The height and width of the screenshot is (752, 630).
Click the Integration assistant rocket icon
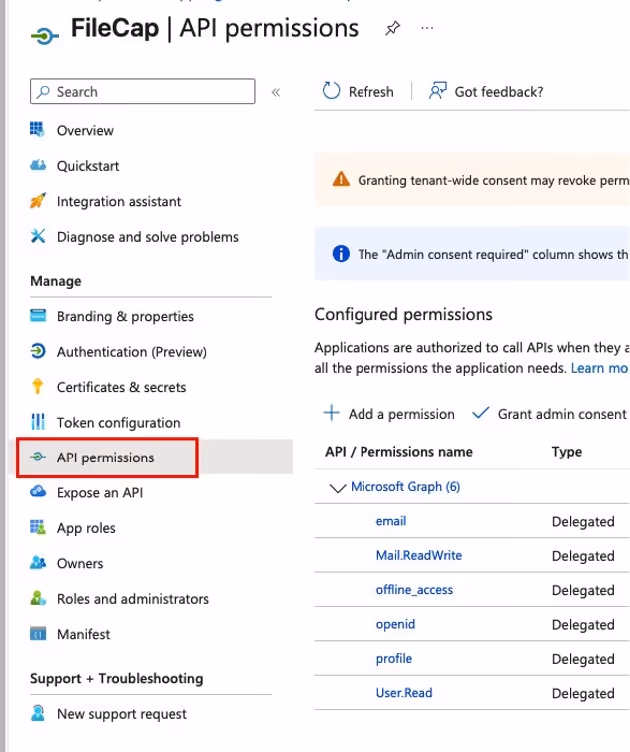38,201
